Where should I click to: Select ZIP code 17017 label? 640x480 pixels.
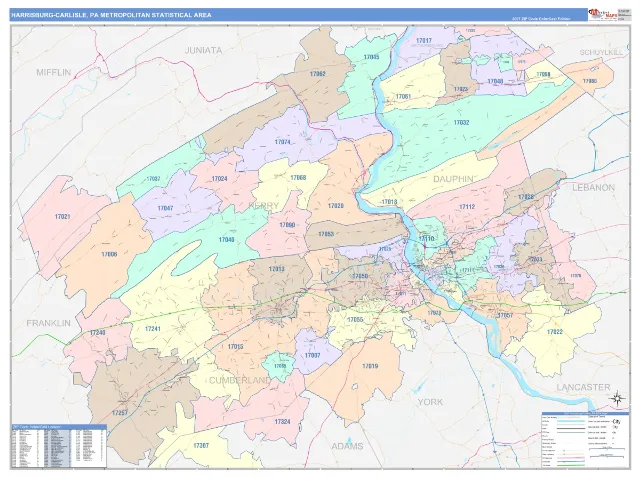click(x=424, y=41)
